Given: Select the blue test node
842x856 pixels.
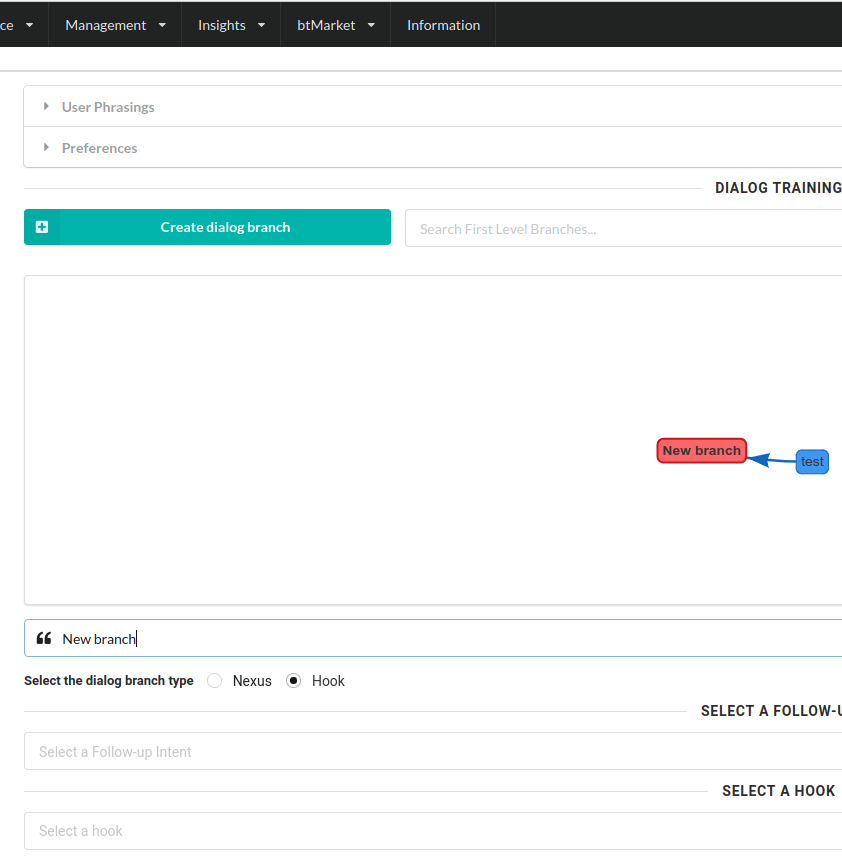Looking at the screenshot, I should [x=812, y=462].
